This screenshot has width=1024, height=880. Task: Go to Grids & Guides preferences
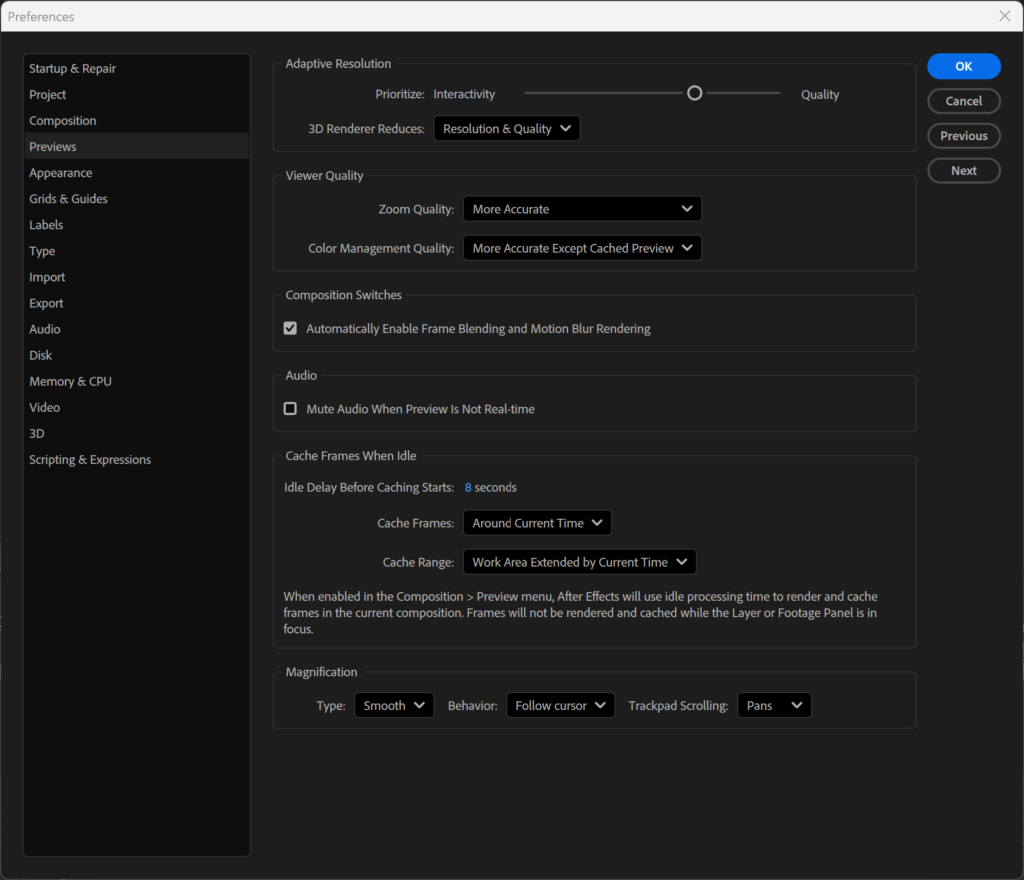(68, 199)
